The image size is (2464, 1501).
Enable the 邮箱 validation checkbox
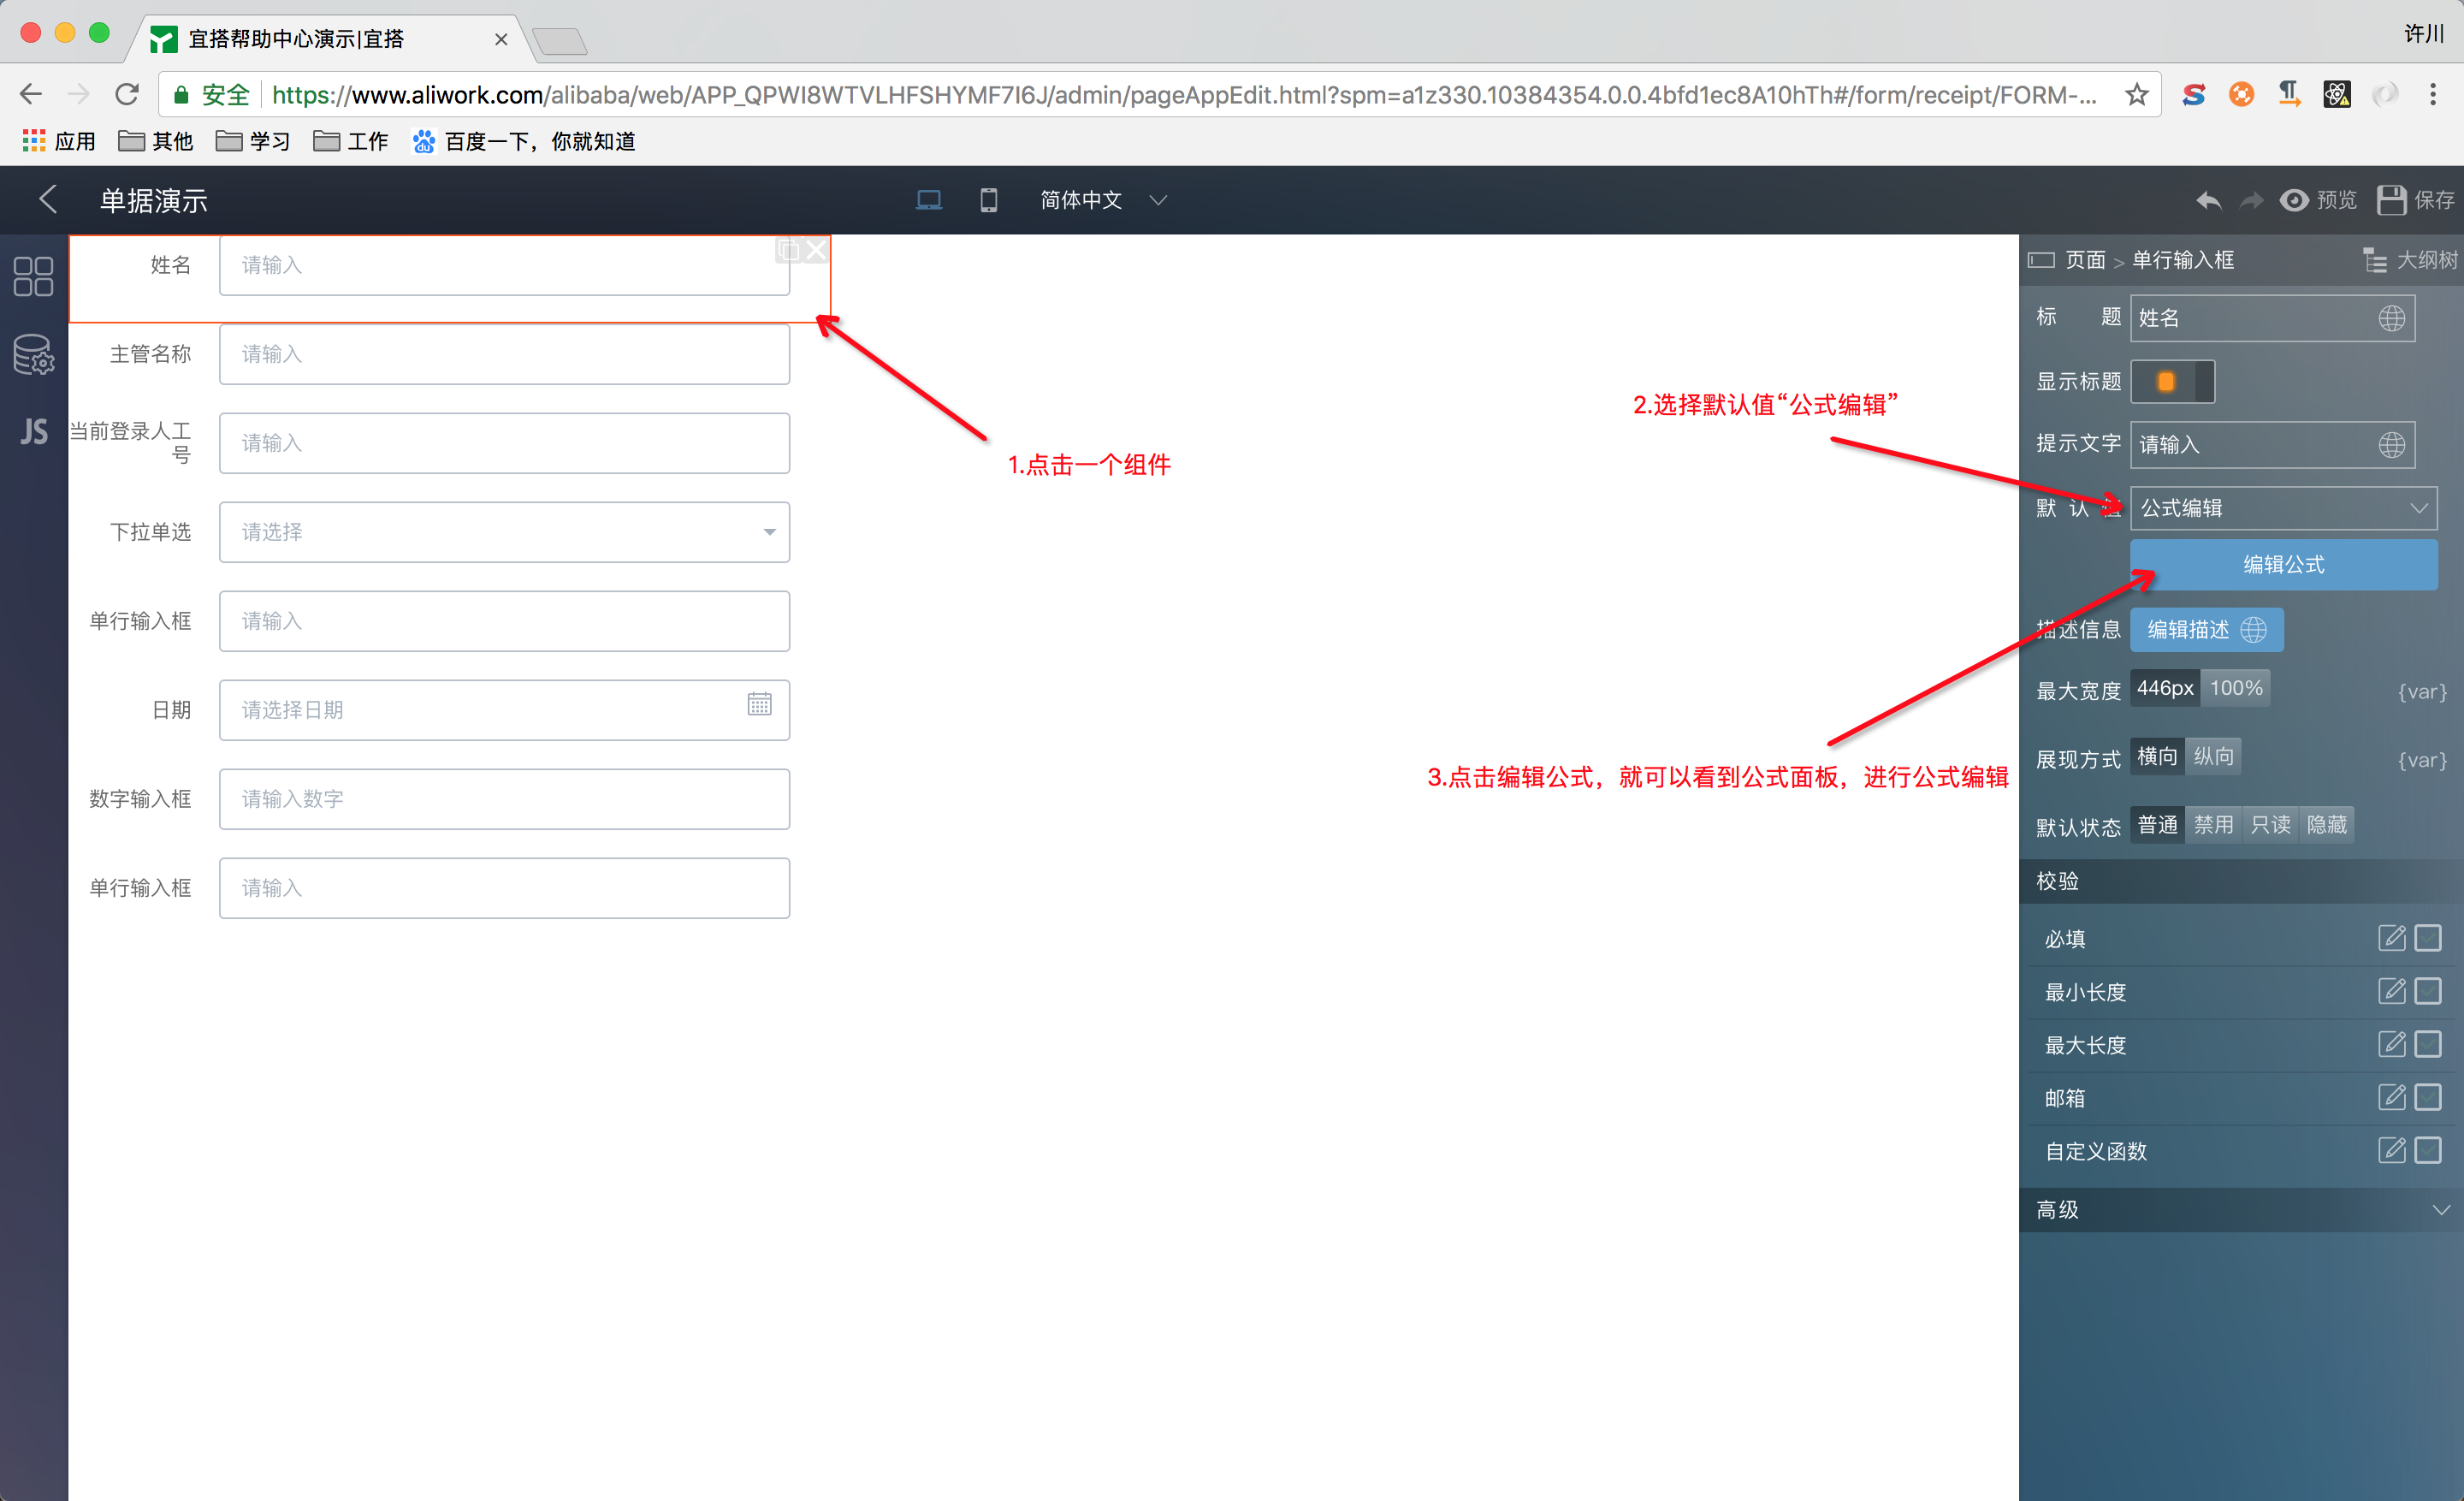click(x=2427, y=1097)
